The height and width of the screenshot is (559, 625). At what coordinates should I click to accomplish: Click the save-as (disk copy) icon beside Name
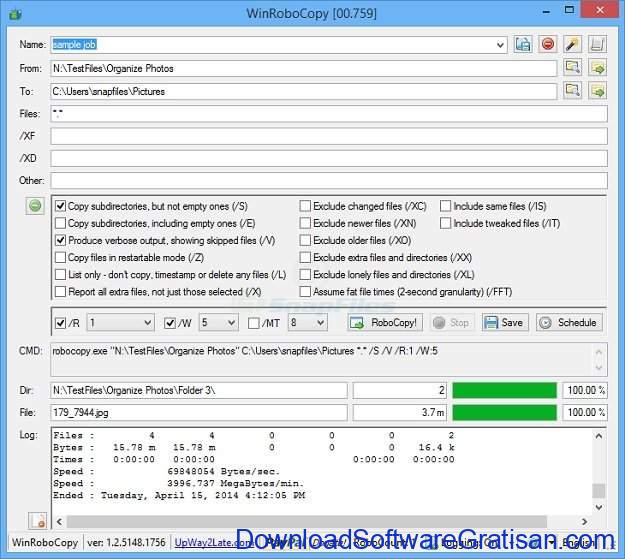(523, 44)
